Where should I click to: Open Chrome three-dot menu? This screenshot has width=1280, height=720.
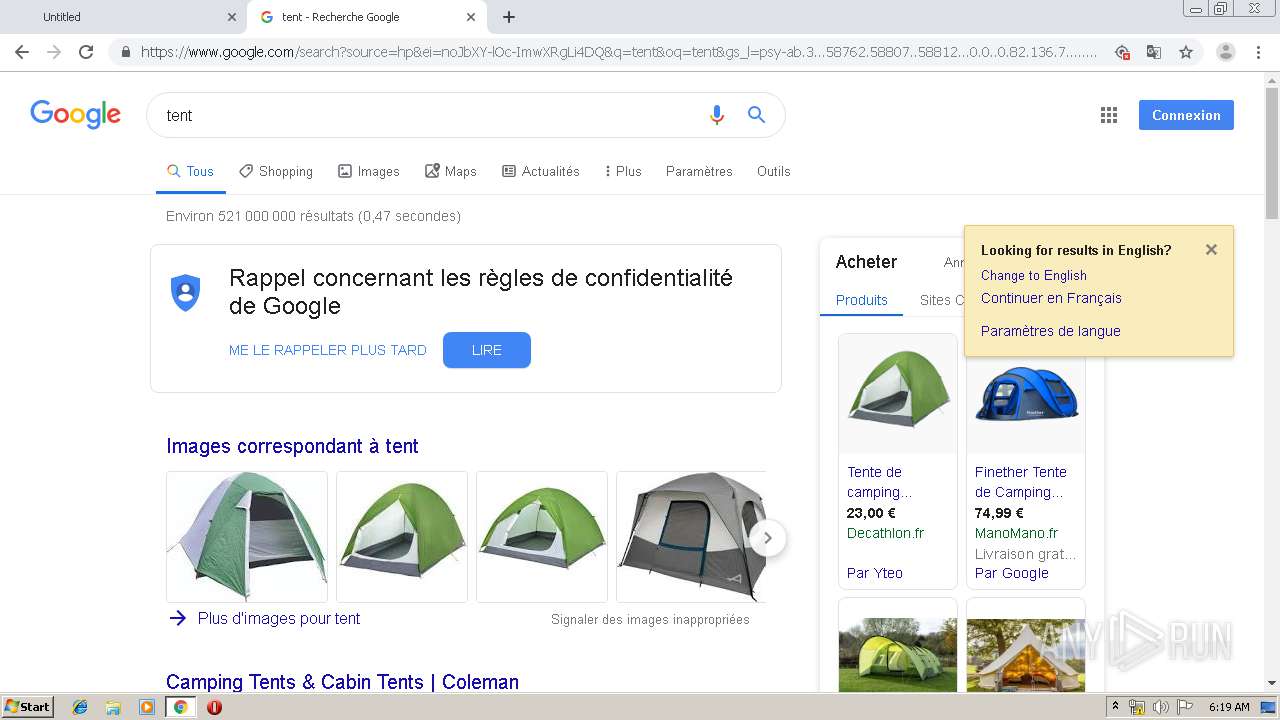pos(1258,52)
